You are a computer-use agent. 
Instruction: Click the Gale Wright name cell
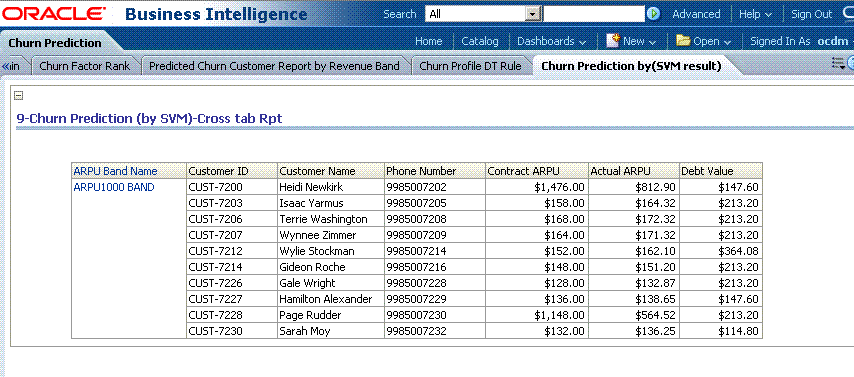tap(331, 283)
